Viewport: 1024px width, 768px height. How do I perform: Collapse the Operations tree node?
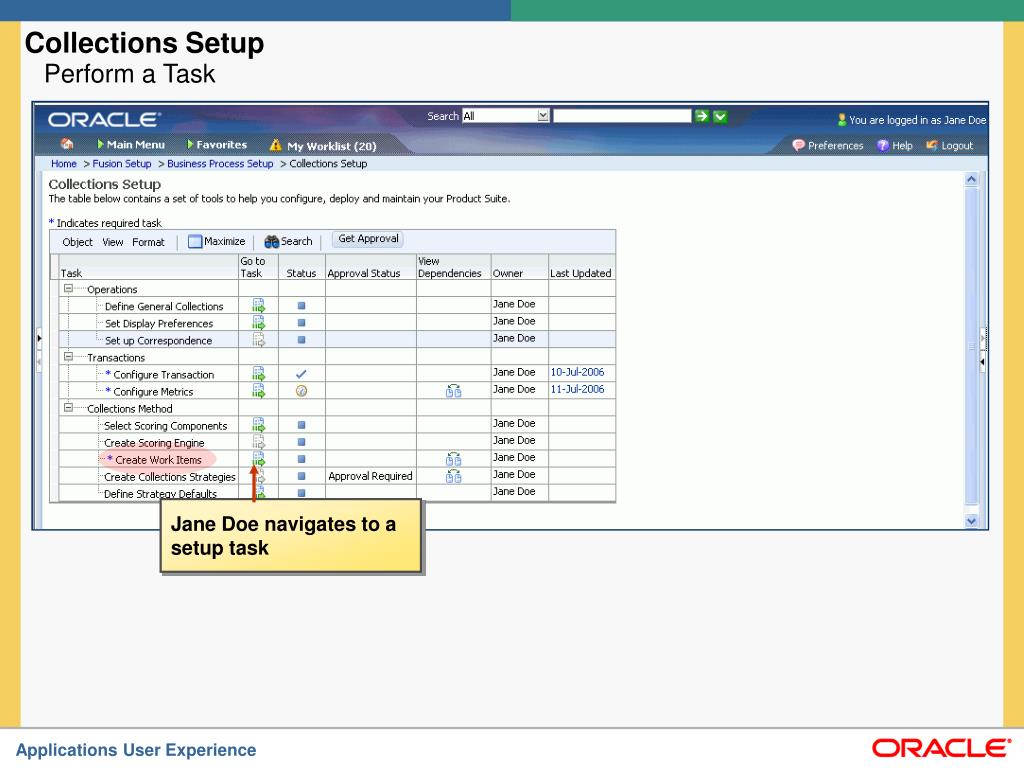68,288
